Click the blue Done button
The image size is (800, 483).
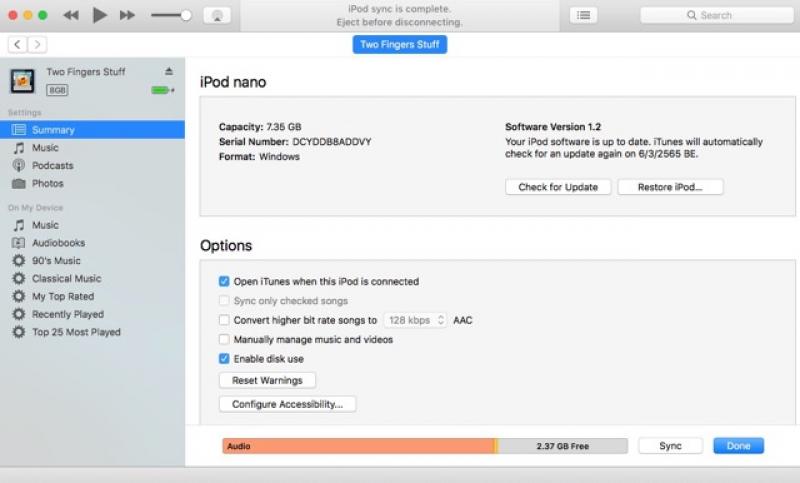click(738, 446)
